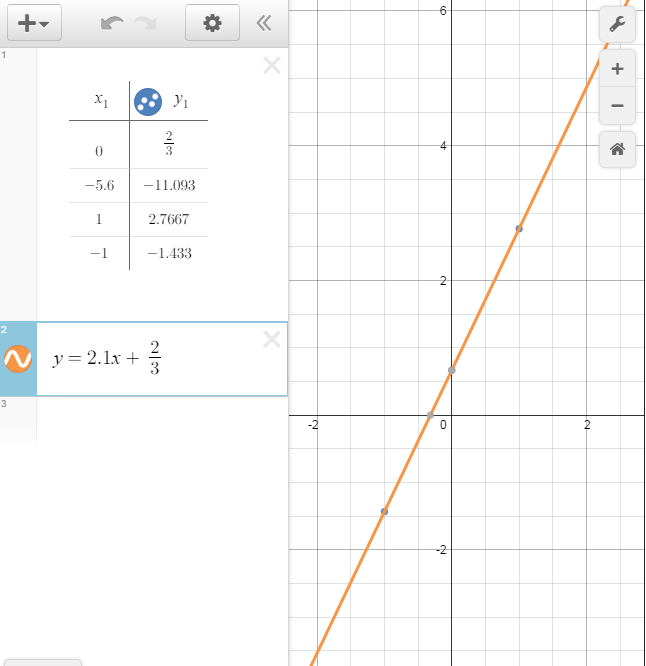
Task: Delete expression 2 with its X button
Action: click(x=272, y=340)
